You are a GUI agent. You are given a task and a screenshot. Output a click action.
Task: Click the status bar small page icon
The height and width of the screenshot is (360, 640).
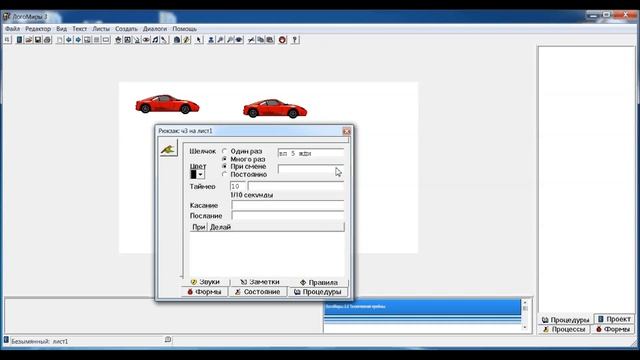tap(168, 340)
